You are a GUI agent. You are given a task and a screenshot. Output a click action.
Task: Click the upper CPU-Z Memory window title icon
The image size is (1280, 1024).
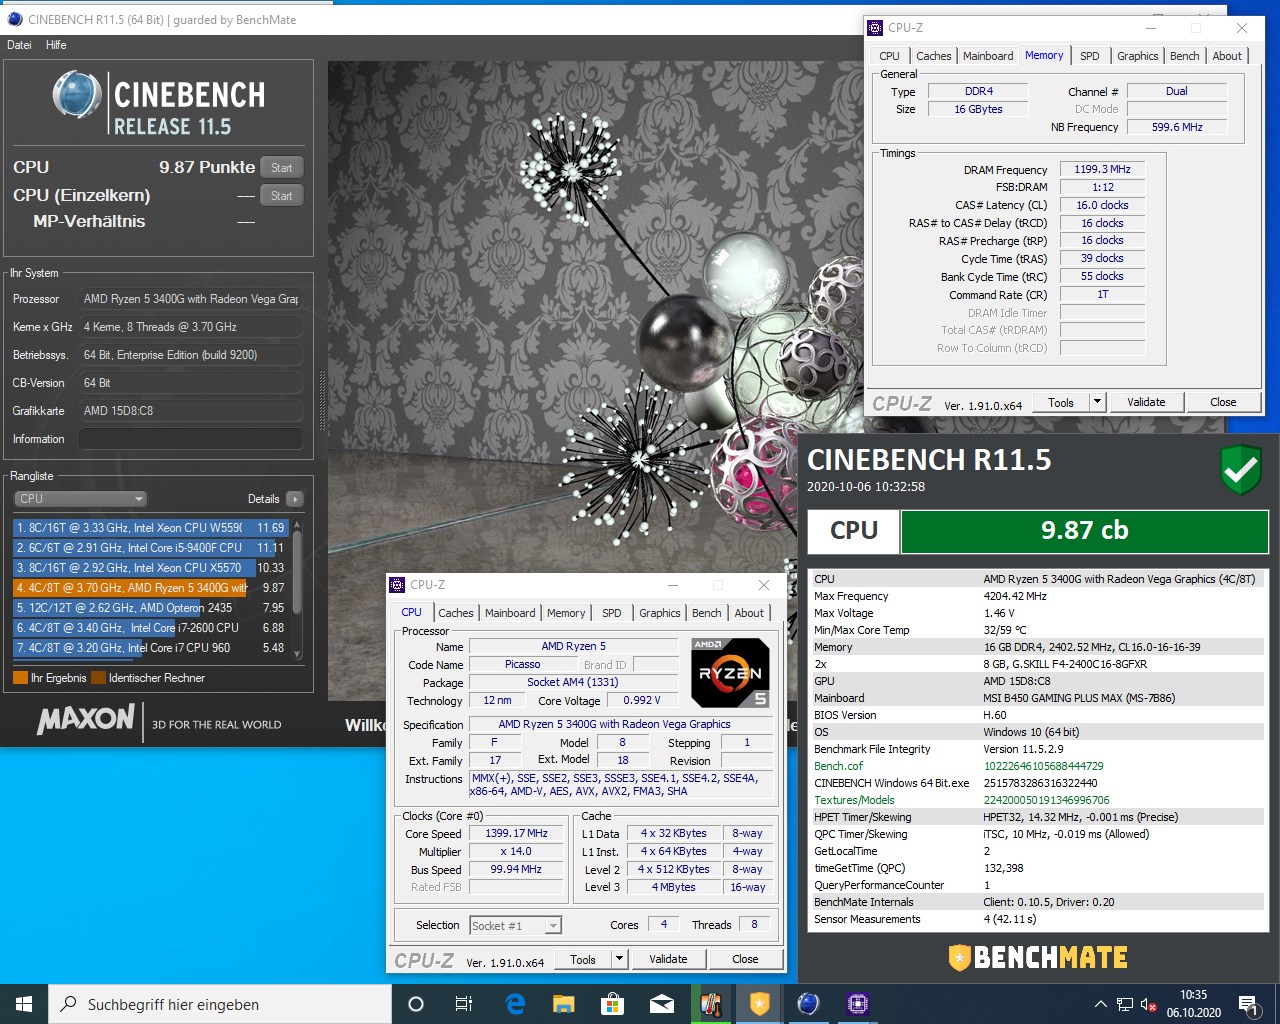(875, 28)
